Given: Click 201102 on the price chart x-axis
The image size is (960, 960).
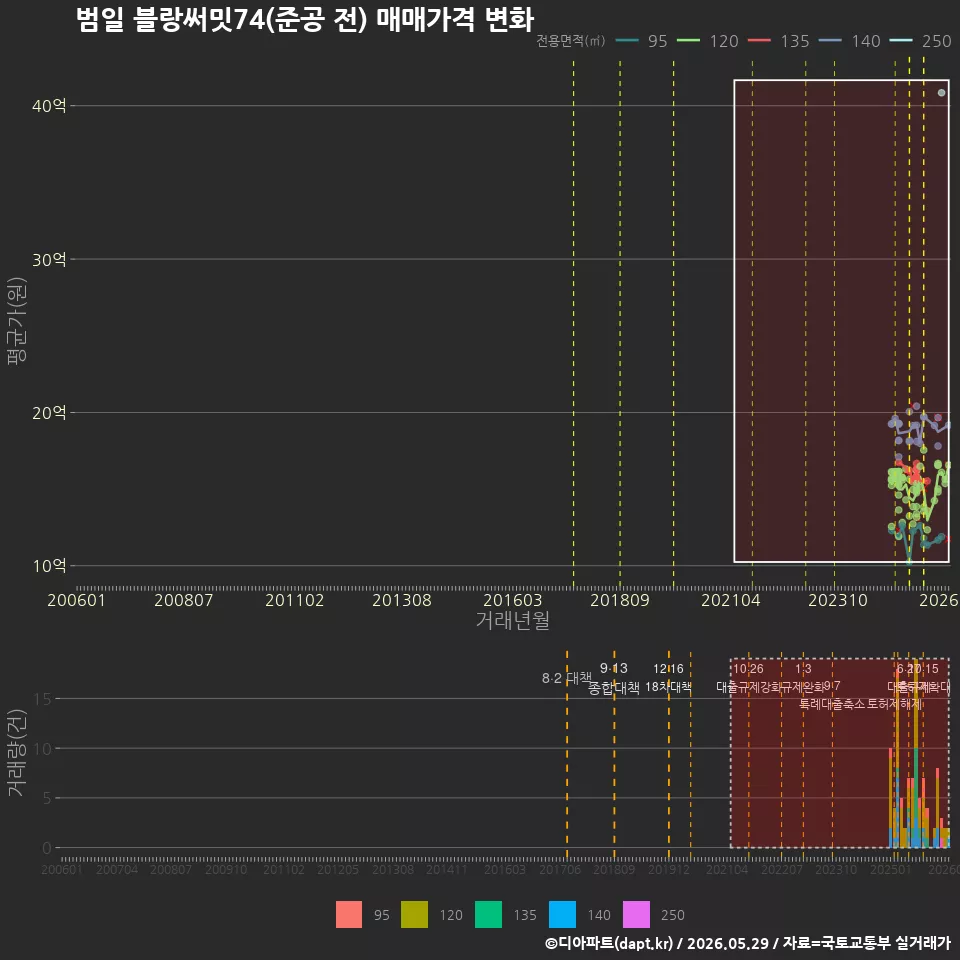Looking at the screenshot, I should [294, 600].
